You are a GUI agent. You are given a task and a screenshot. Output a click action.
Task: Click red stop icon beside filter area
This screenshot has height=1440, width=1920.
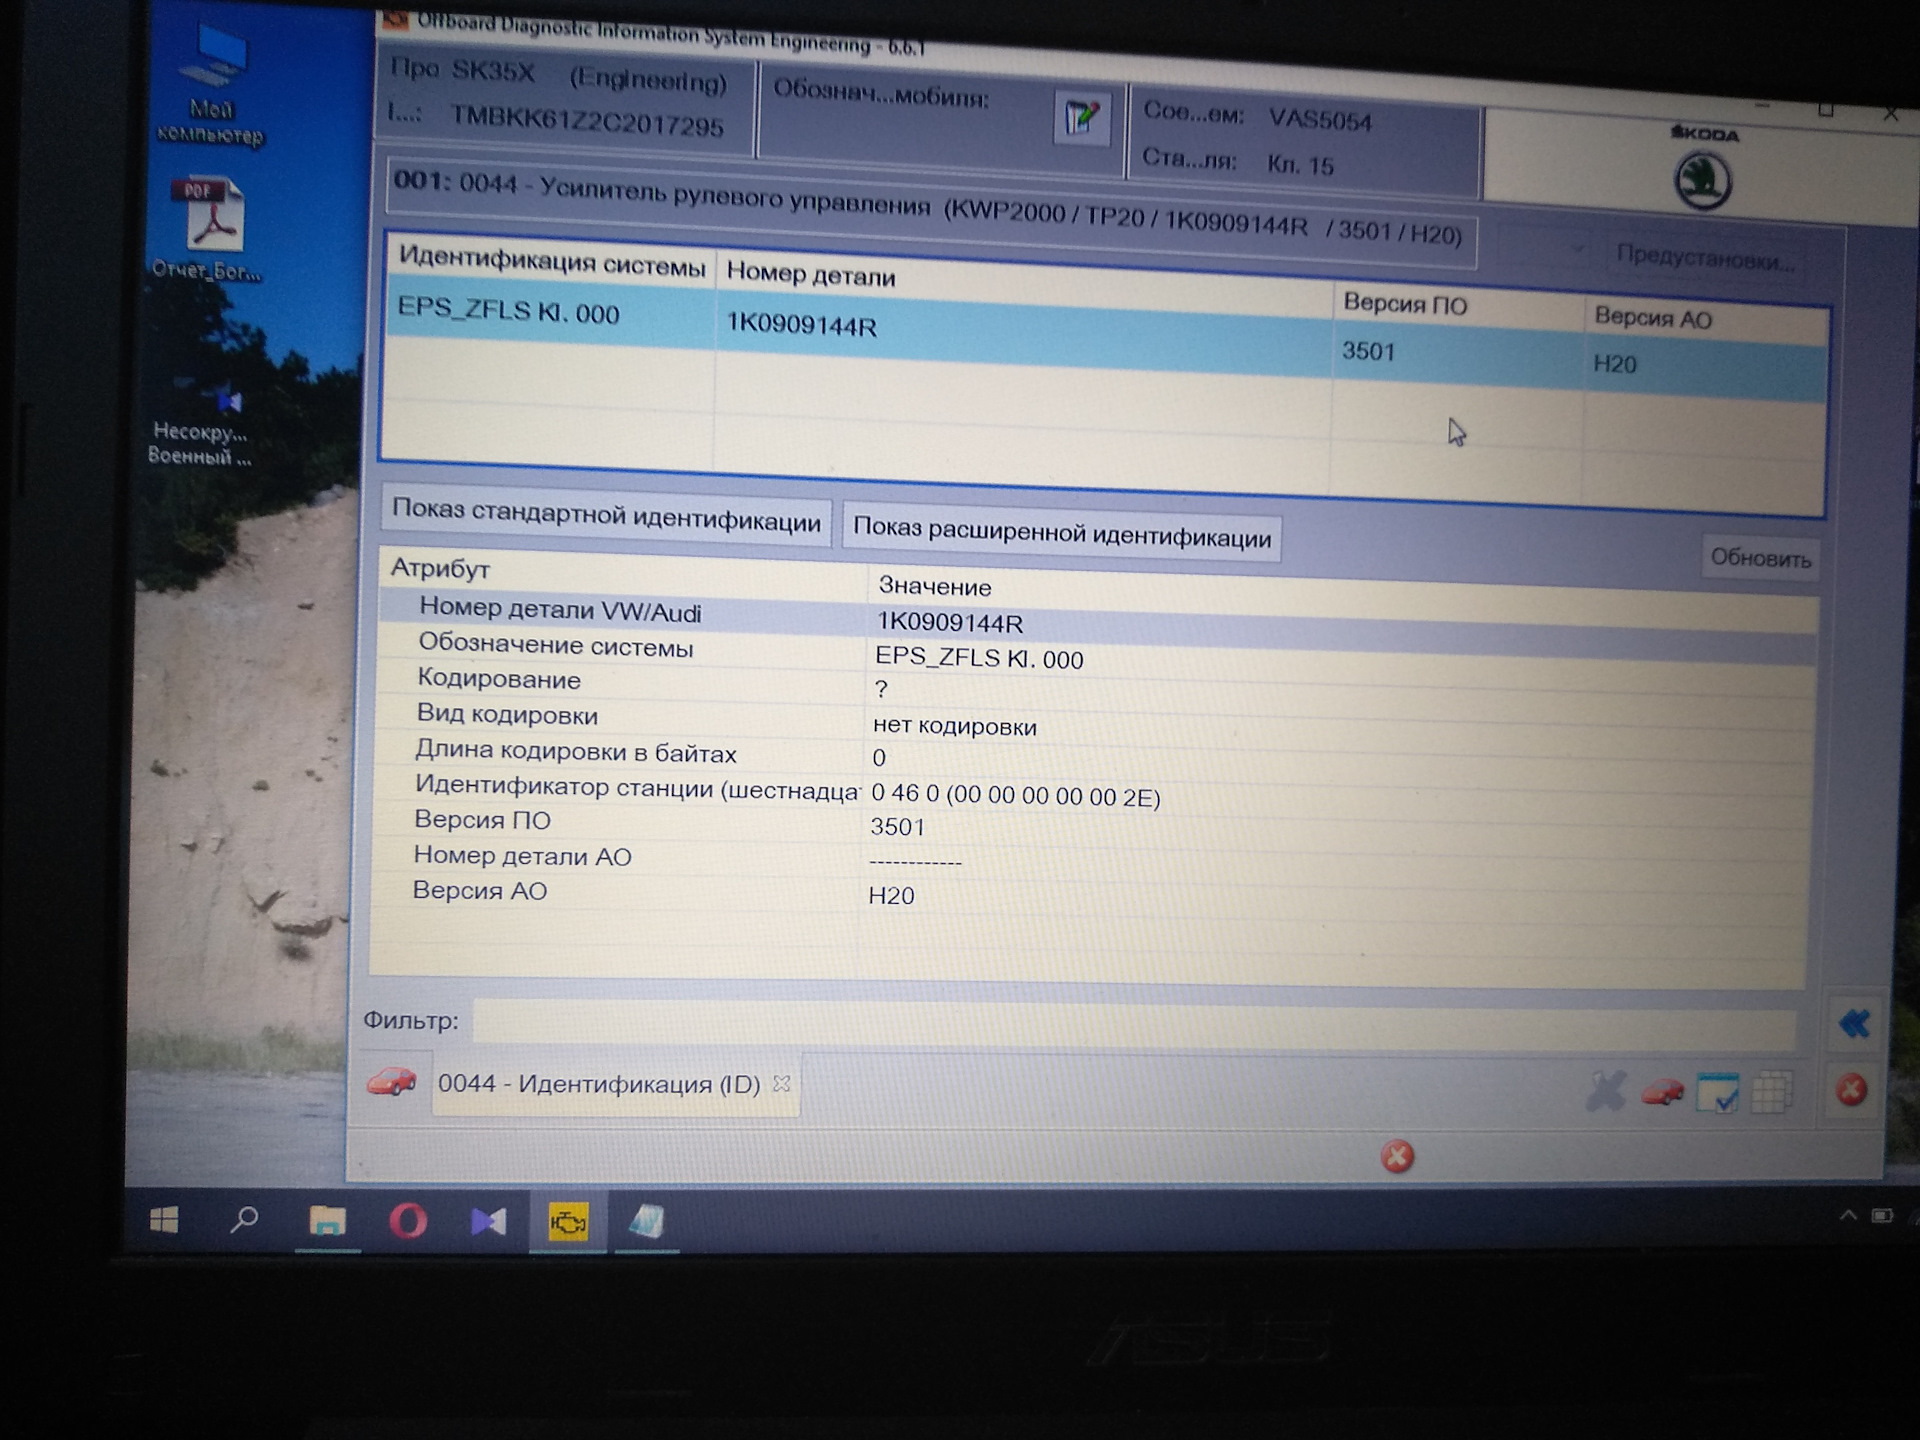coord(1851,1089)
